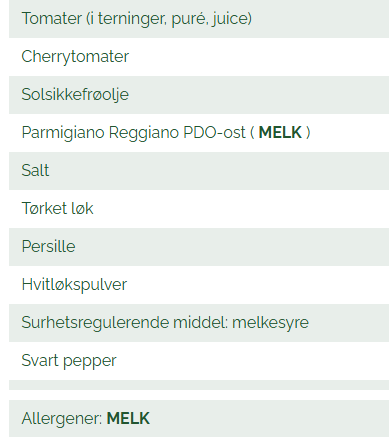Viewport: 389px width, 437px height.
Task: Click the word Reggiano in the cheese row
Action: 144,133
